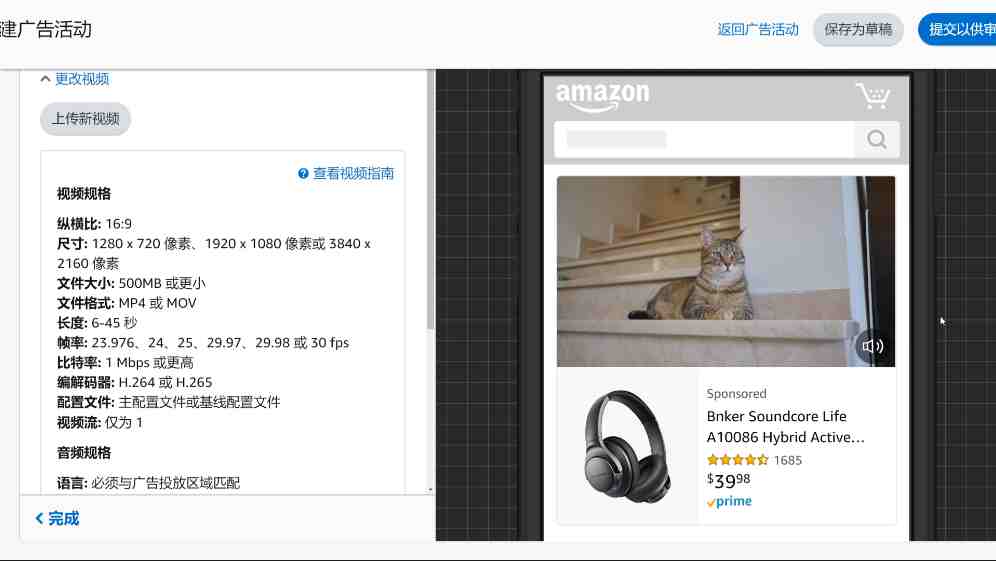Click the Bnker Soundcore Life product title
This screenshot has width=996, height=561.
click(x=785, y=426)
